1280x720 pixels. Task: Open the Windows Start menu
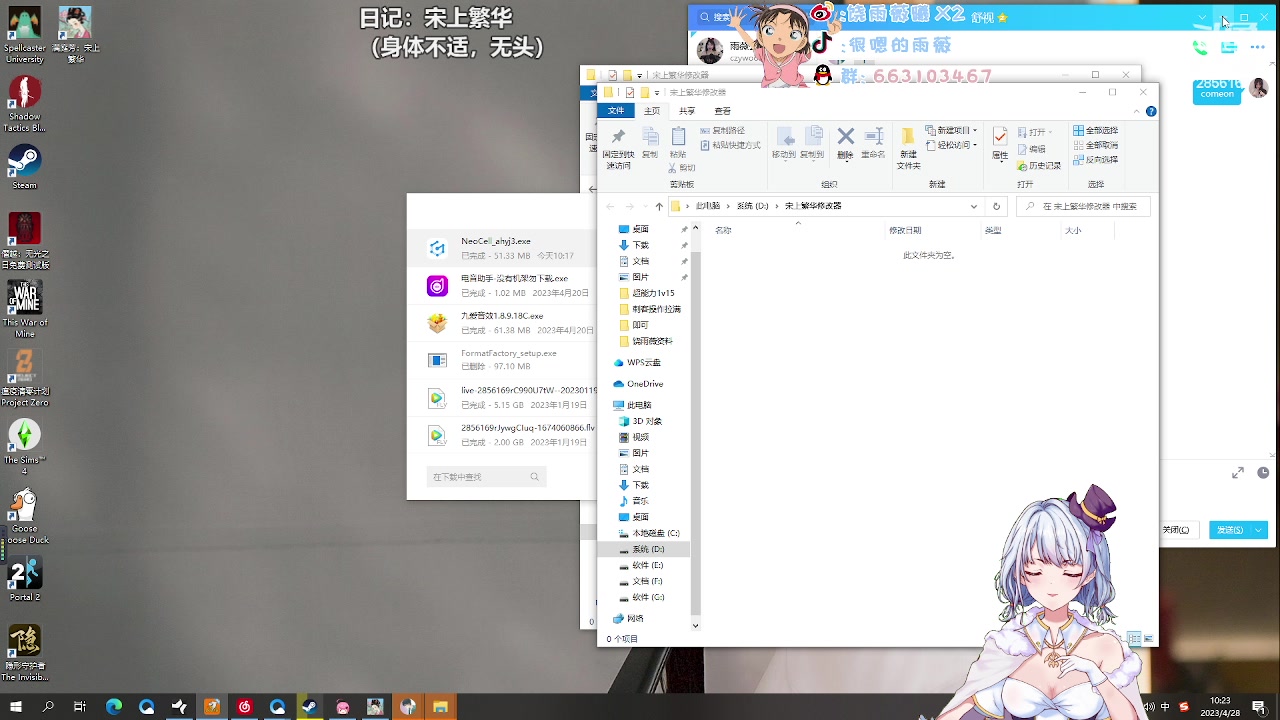tap(16, 707)
